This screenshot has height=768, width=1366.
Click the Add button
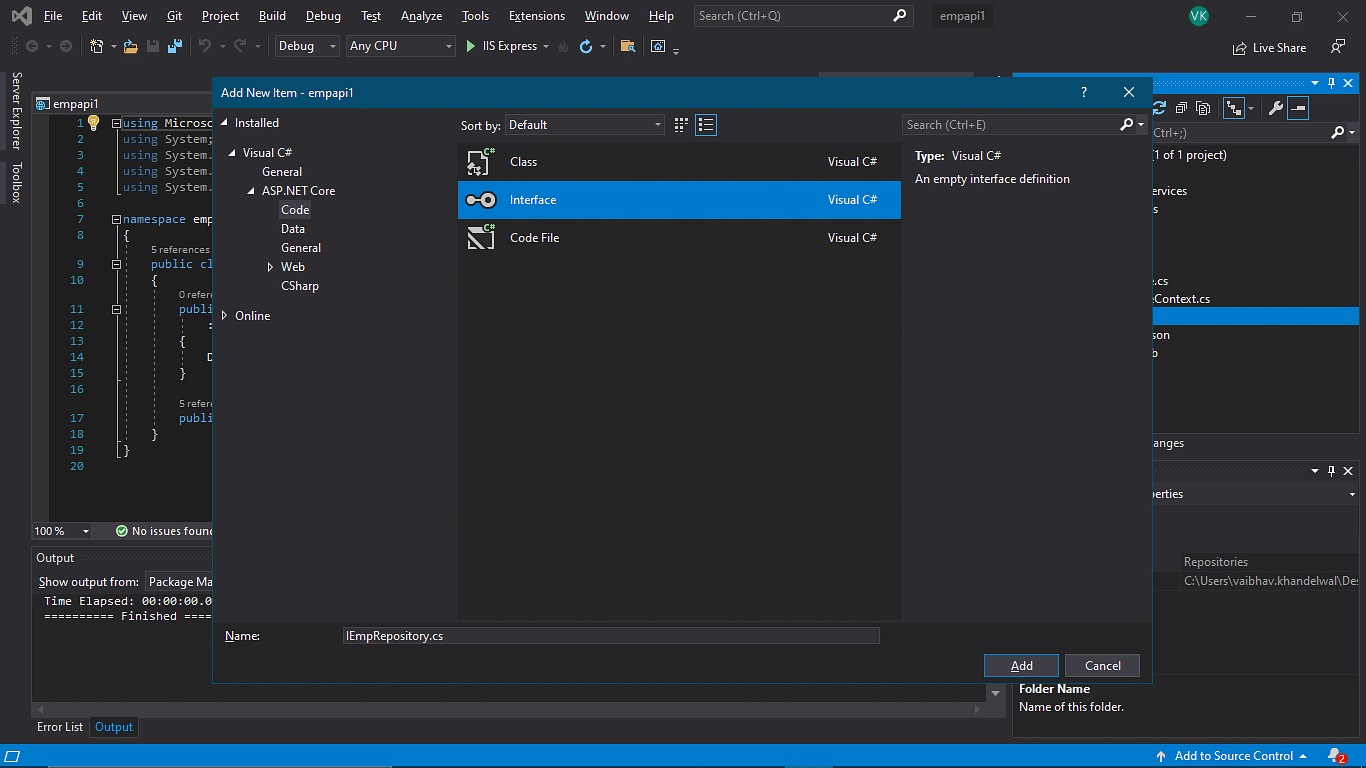click(1022, 666)
